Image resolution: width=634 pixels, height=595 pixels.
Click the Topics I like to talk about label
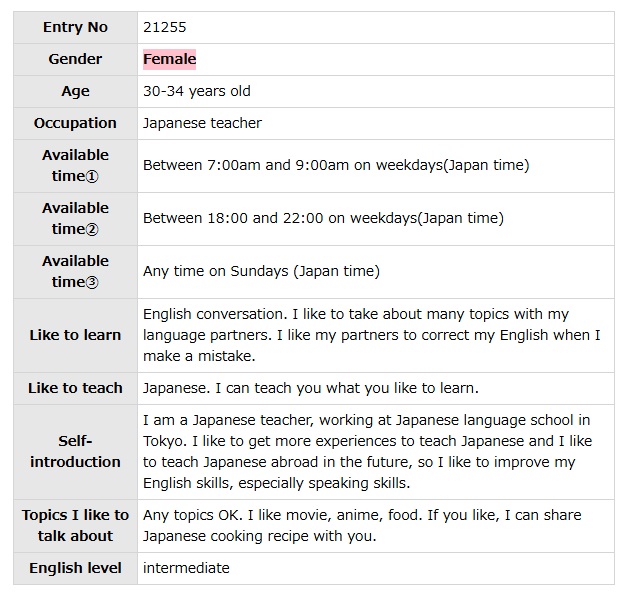pos(75,525)
